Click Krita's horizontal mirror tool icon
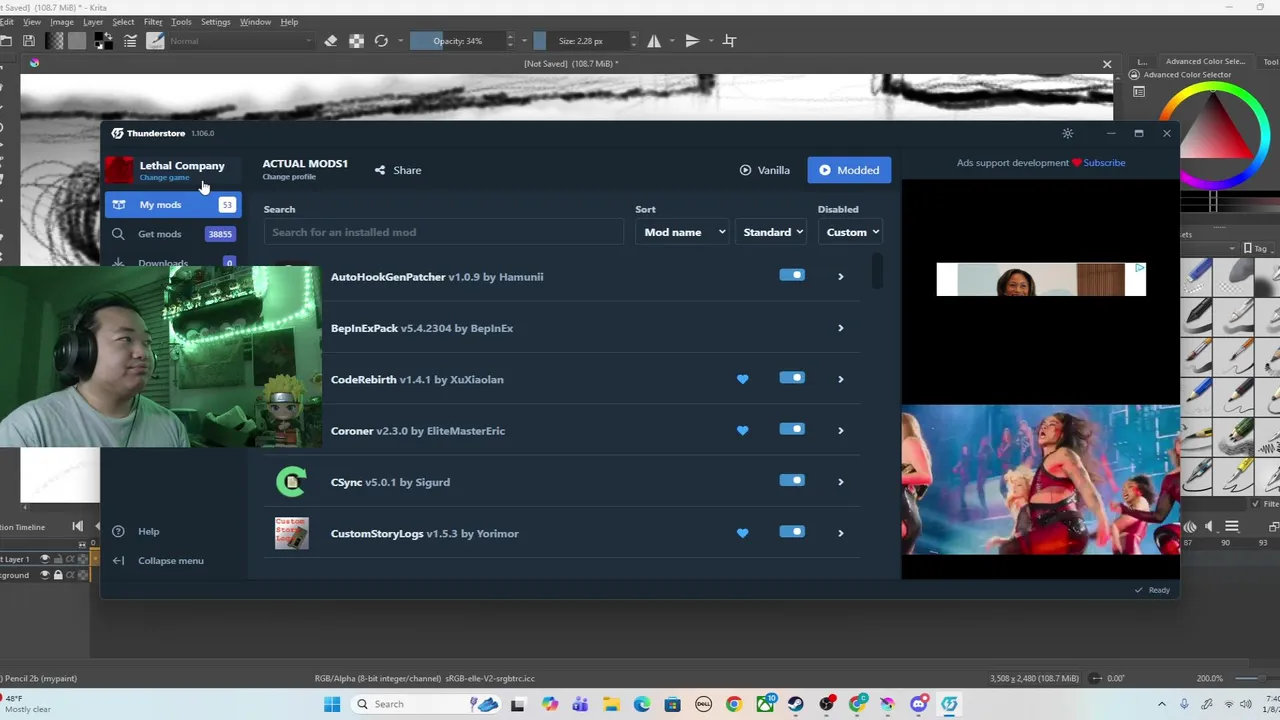Image resolution: width=1280 pixels, height=720 pixels. click(x=654, y=41)
